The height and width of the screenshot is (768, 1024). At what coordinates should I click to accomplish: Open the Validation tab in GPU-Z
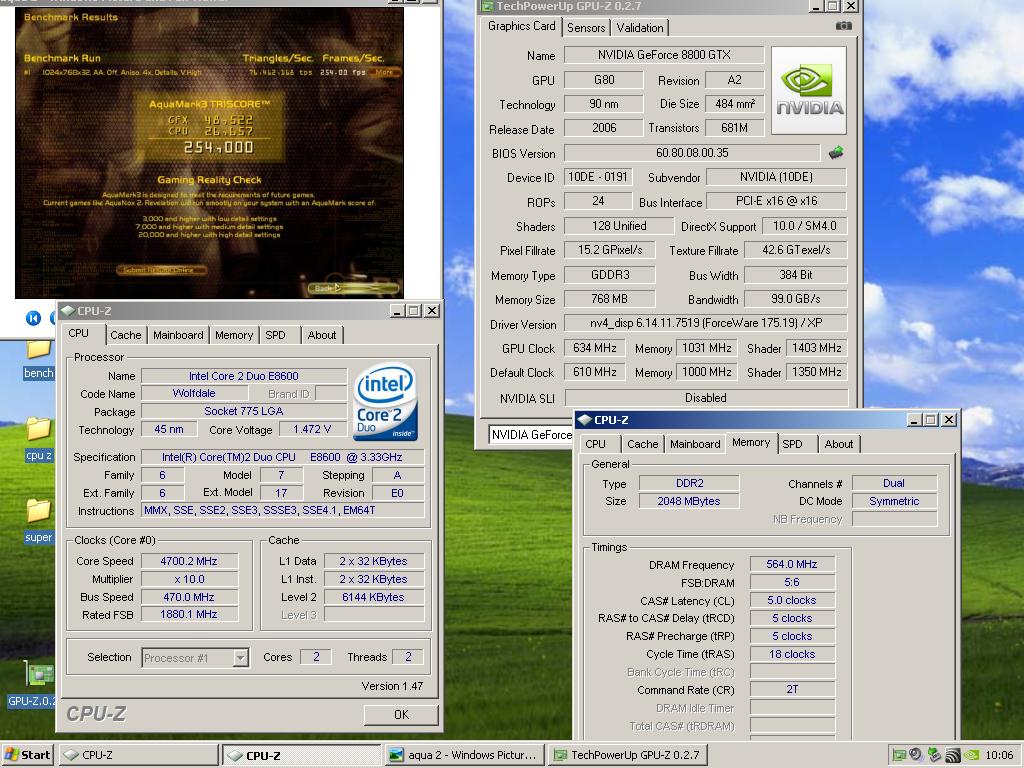(x=640, y=27)
